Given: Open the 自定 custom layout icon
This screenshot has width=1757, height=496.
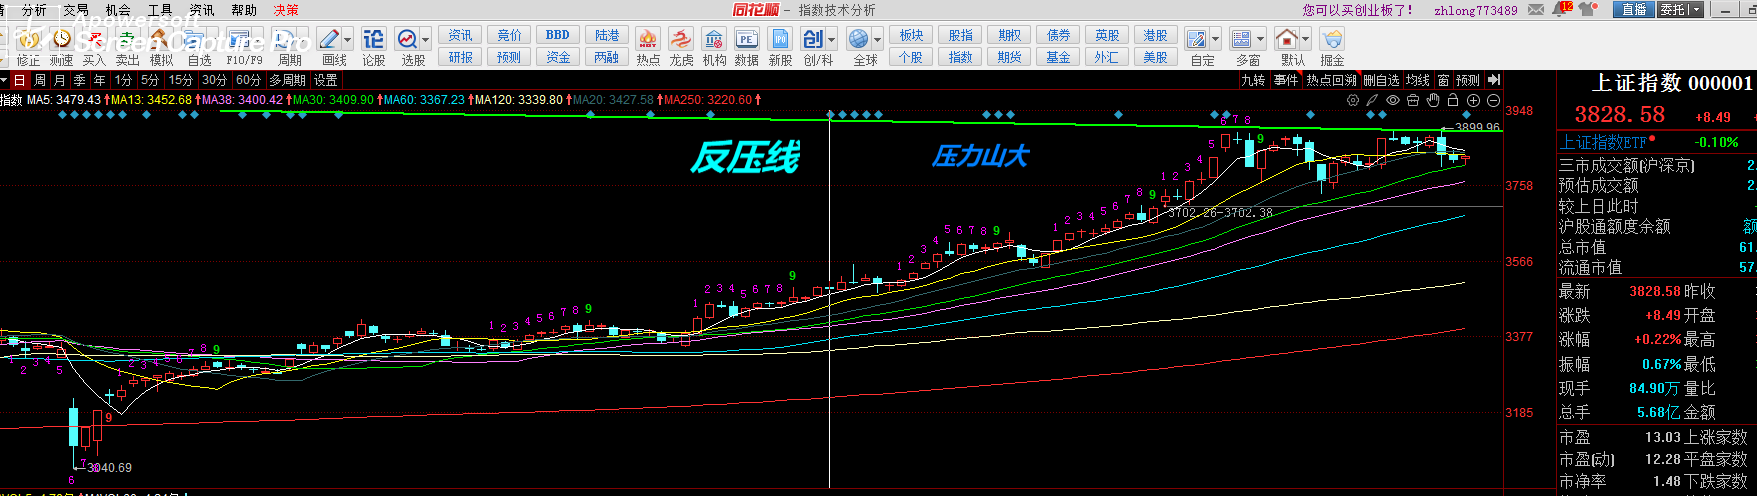Looking at the screenshot, I should [x=1197, y=39].
